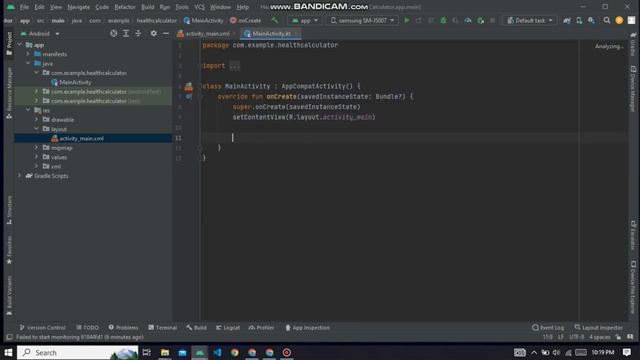Viewport: 640px width, 360px height.
Task: Click the Apply Changes restart icon
Action: pyautogui.click(x=419, y=20)
